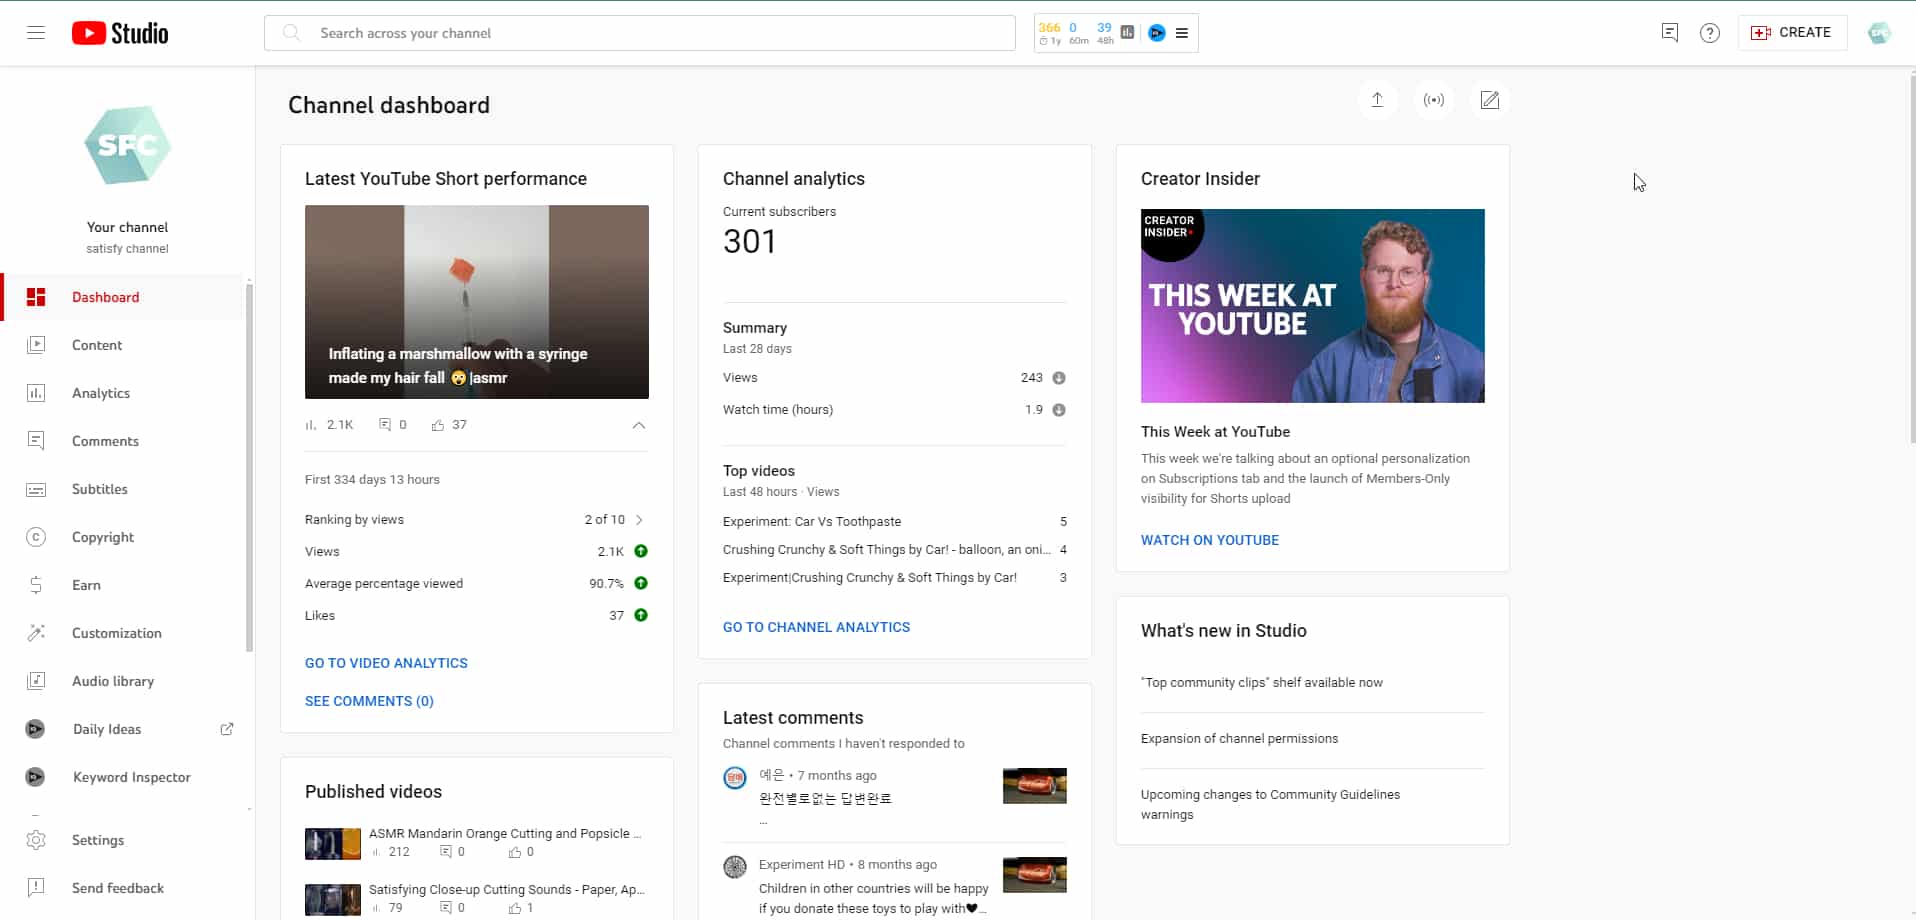Open the create post pencil icon
1916x920 pixels.
1489,100
